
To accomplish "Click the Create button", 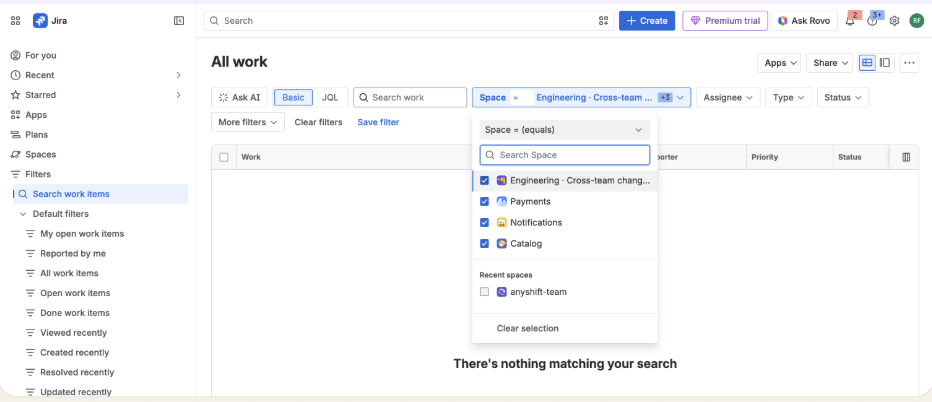I will click(x=647, y=21).
